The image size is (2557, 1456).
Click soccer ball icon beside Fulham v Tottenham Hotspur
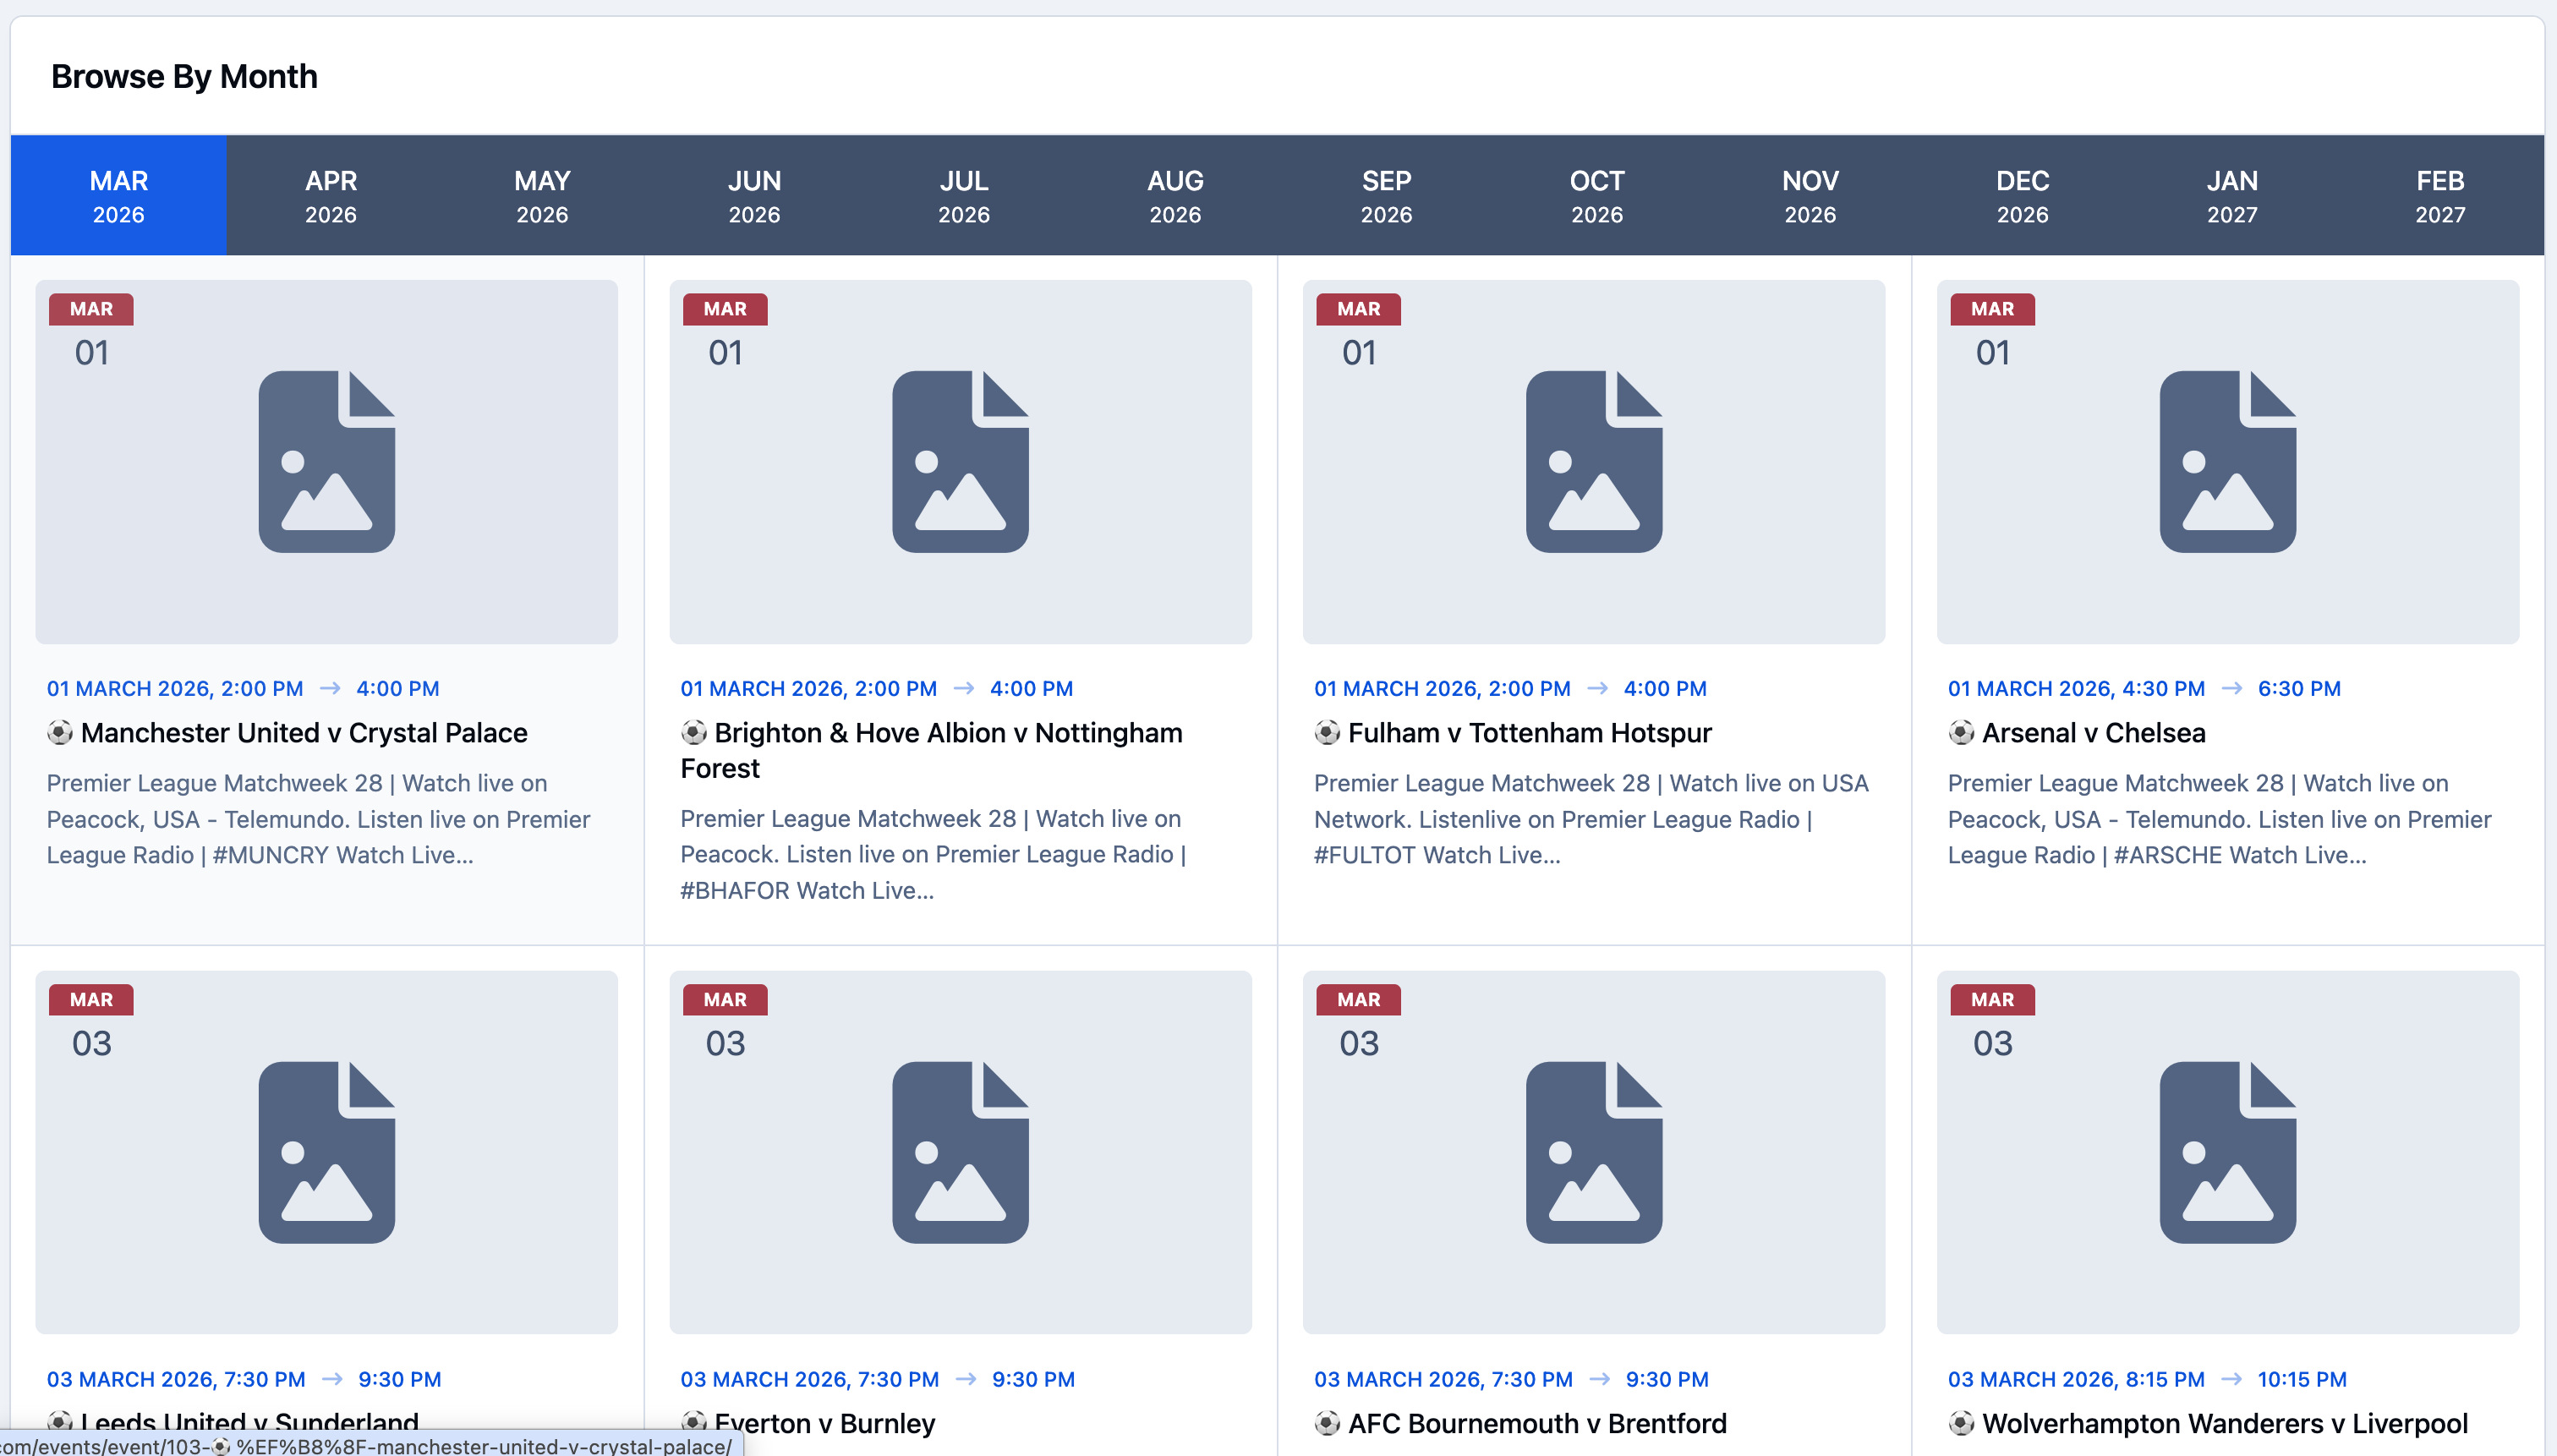pyautogui.click(x=1327, y=733)
